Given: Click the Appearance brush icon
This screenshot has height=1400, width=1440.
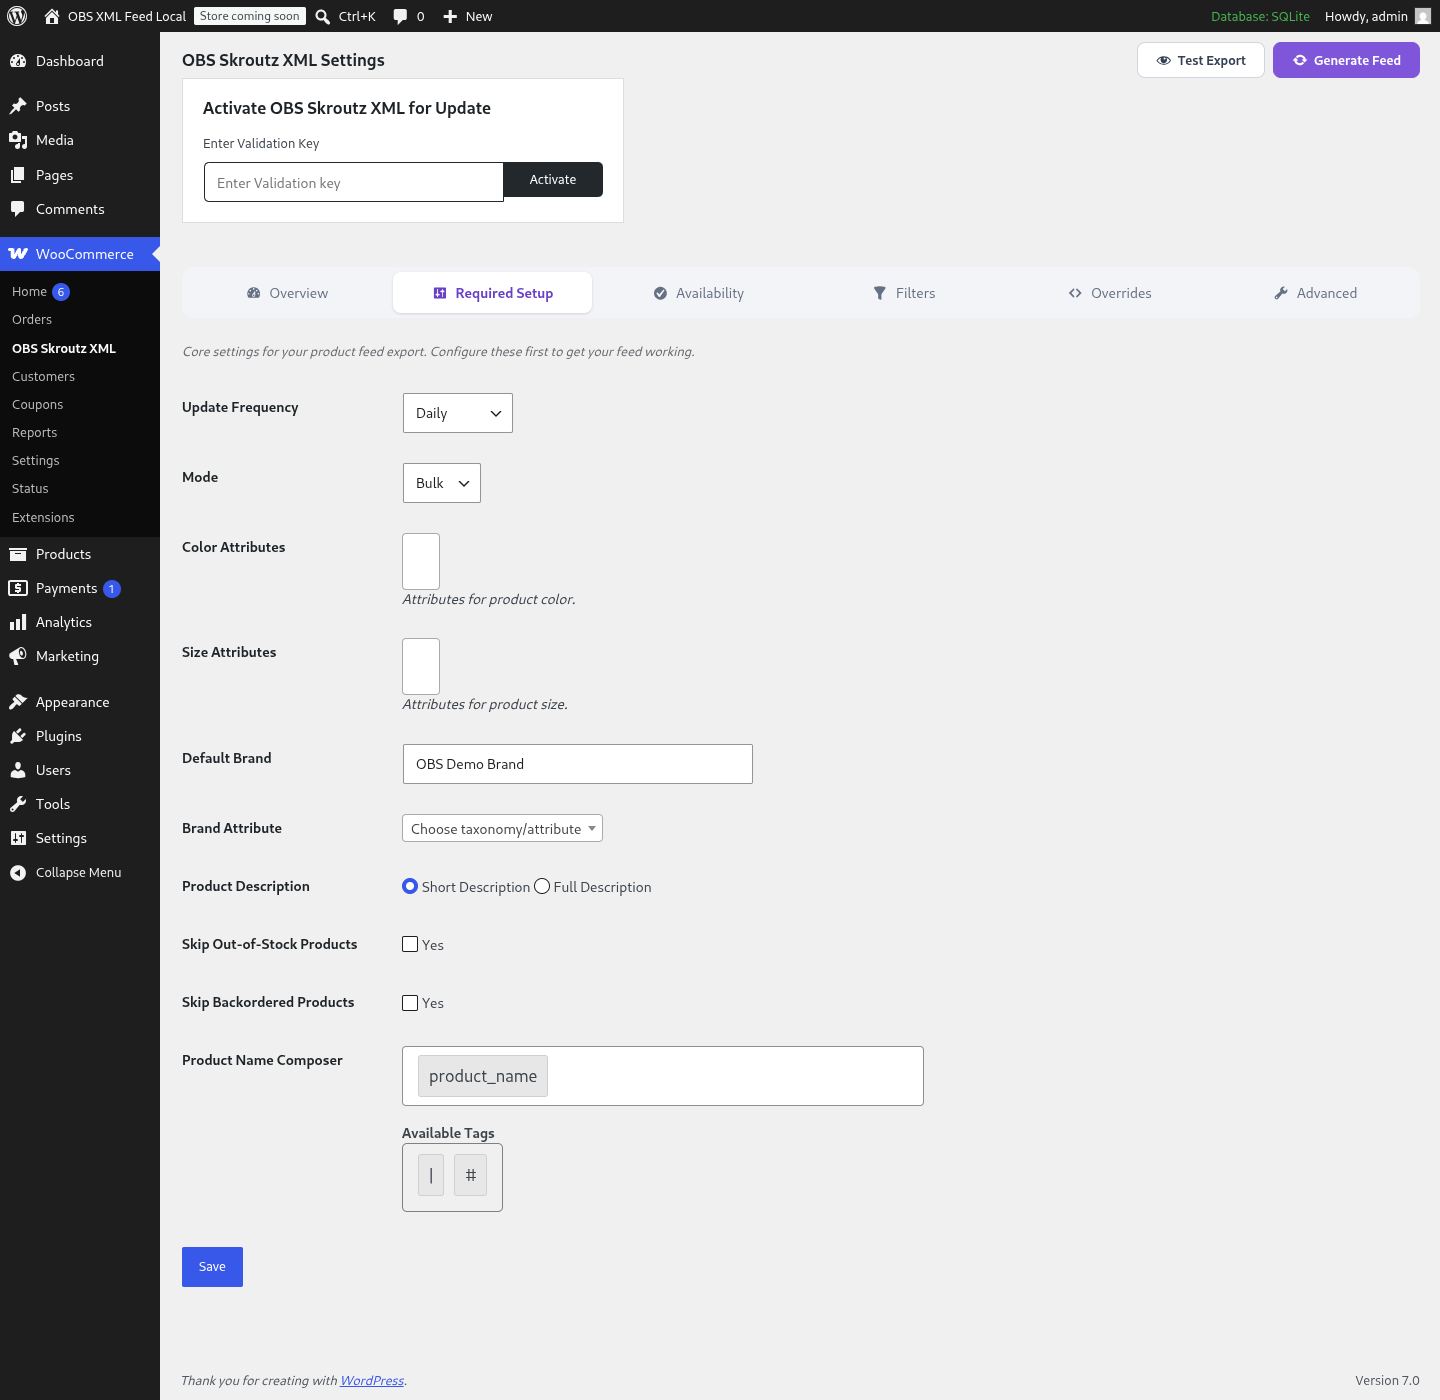Looking at the screenshot, I should (x=18, y=702).
